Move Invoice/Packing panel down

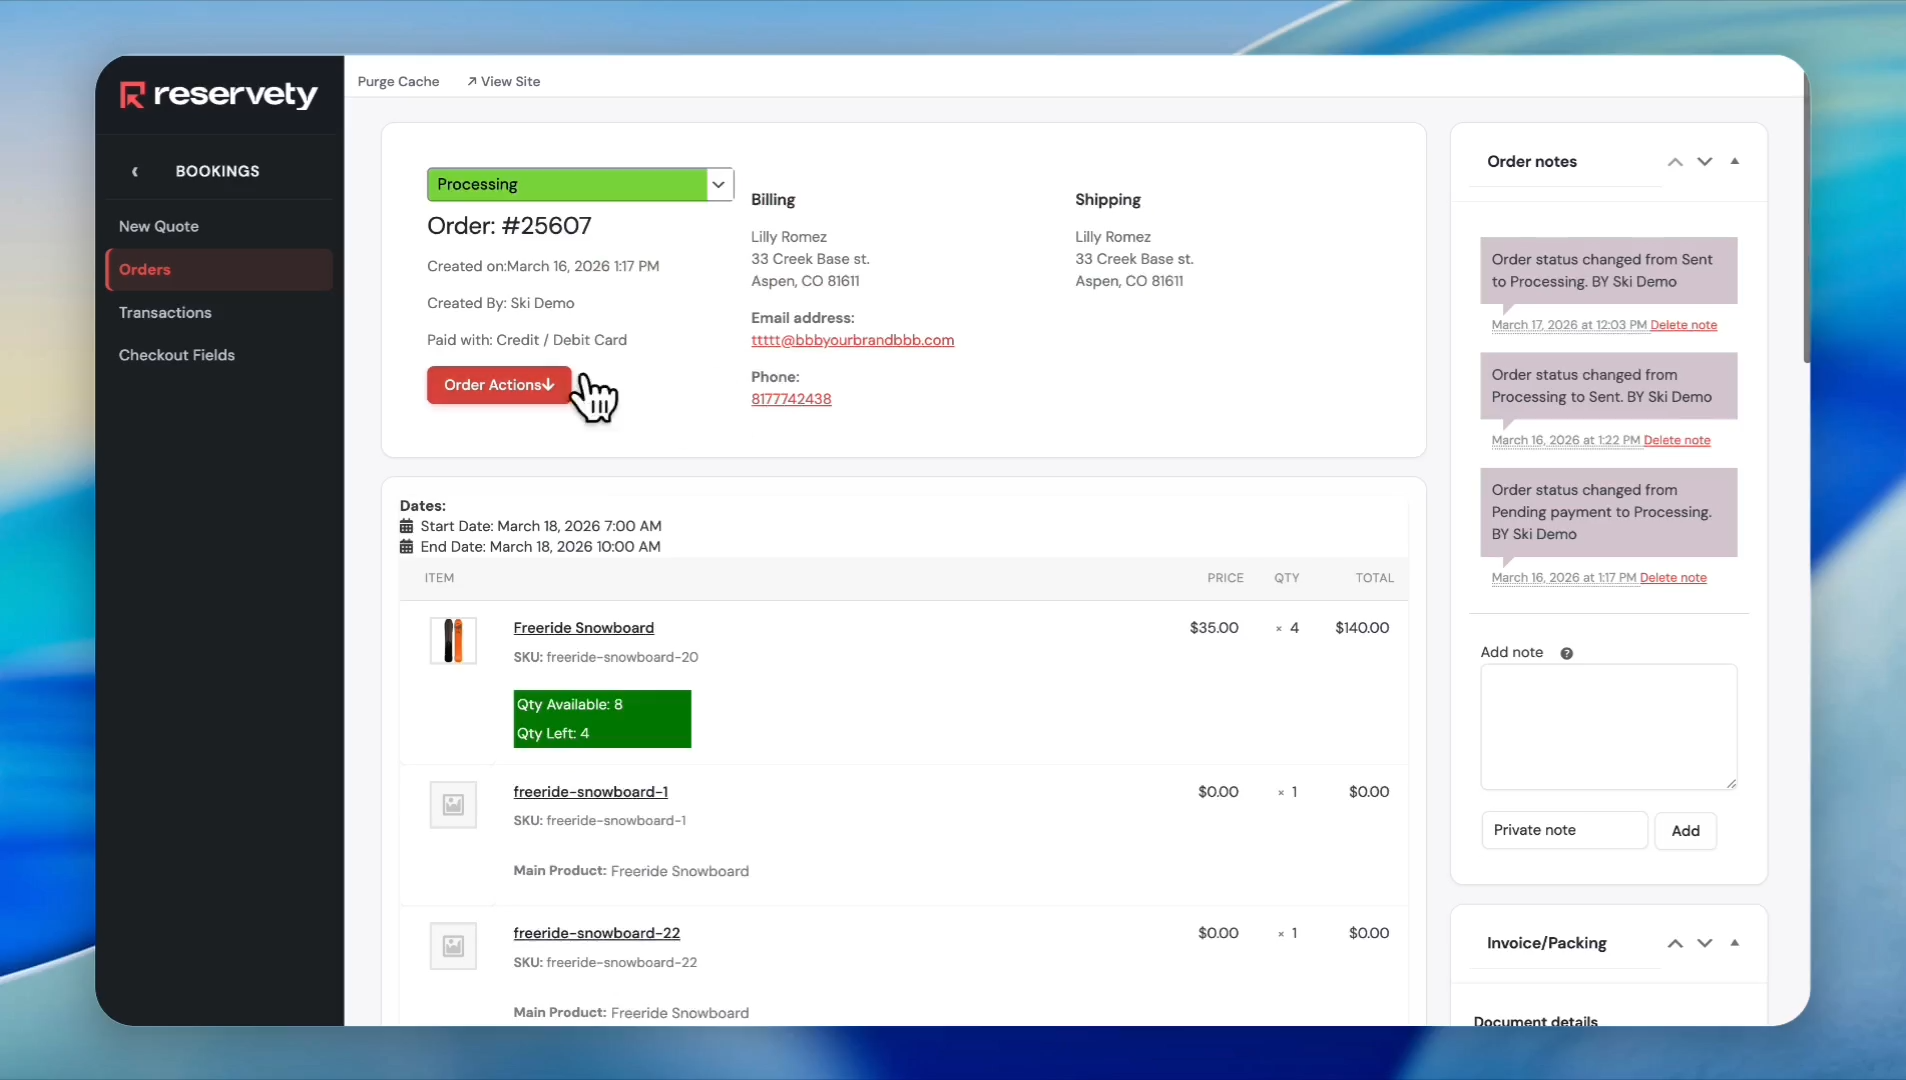coord(1705,943)
